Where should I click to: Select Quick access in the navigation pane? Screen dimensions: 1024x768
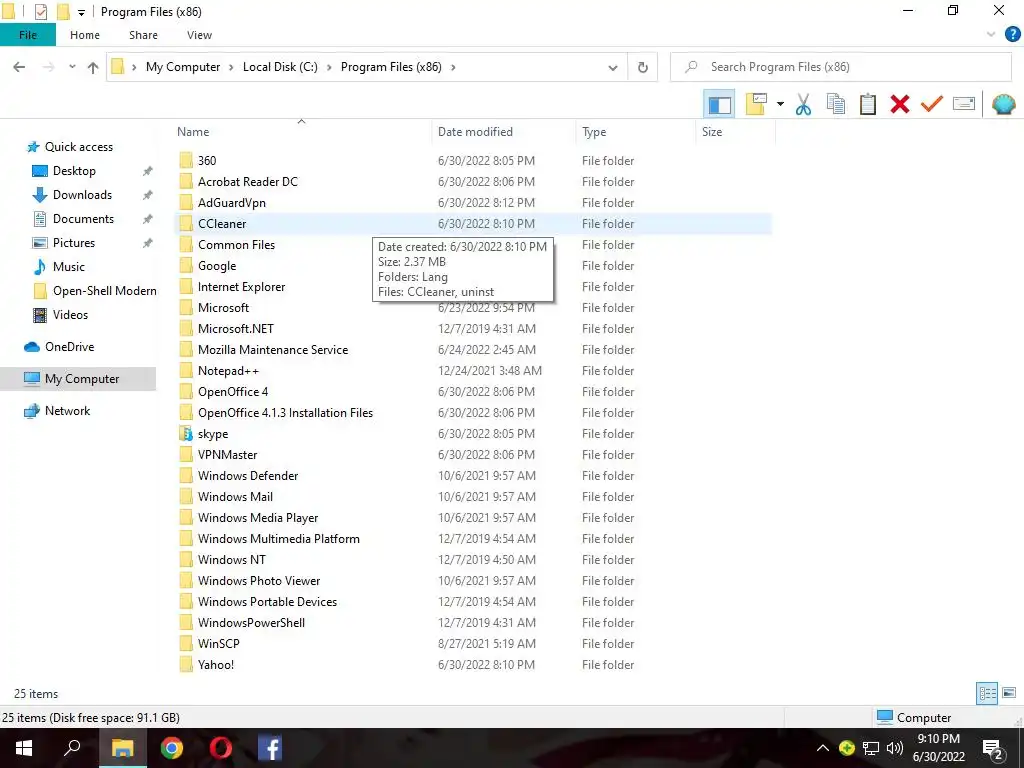point(78,147)
